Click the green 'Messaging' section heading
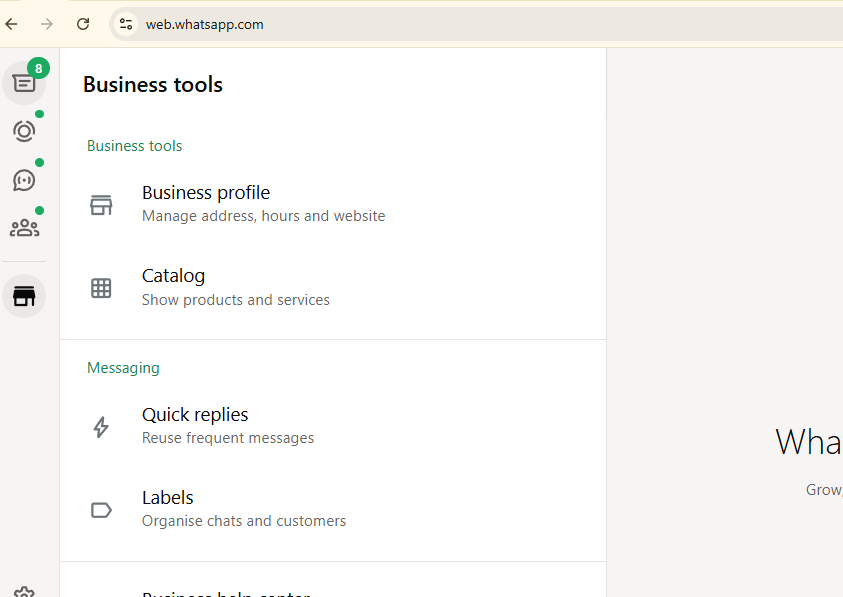Viewport: 843px width, 597px height. tap(123, 368)
